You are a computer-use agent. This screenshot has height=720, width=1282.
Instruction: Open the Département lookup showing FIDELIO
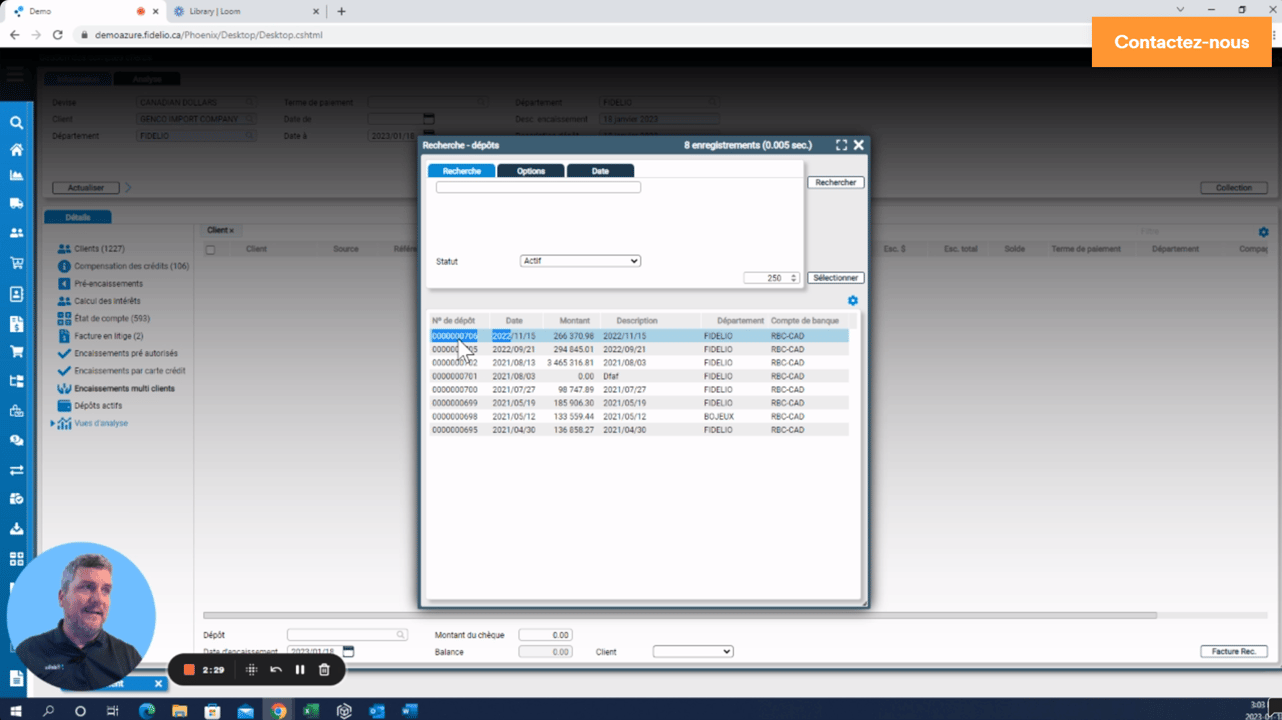click(196, 136)
